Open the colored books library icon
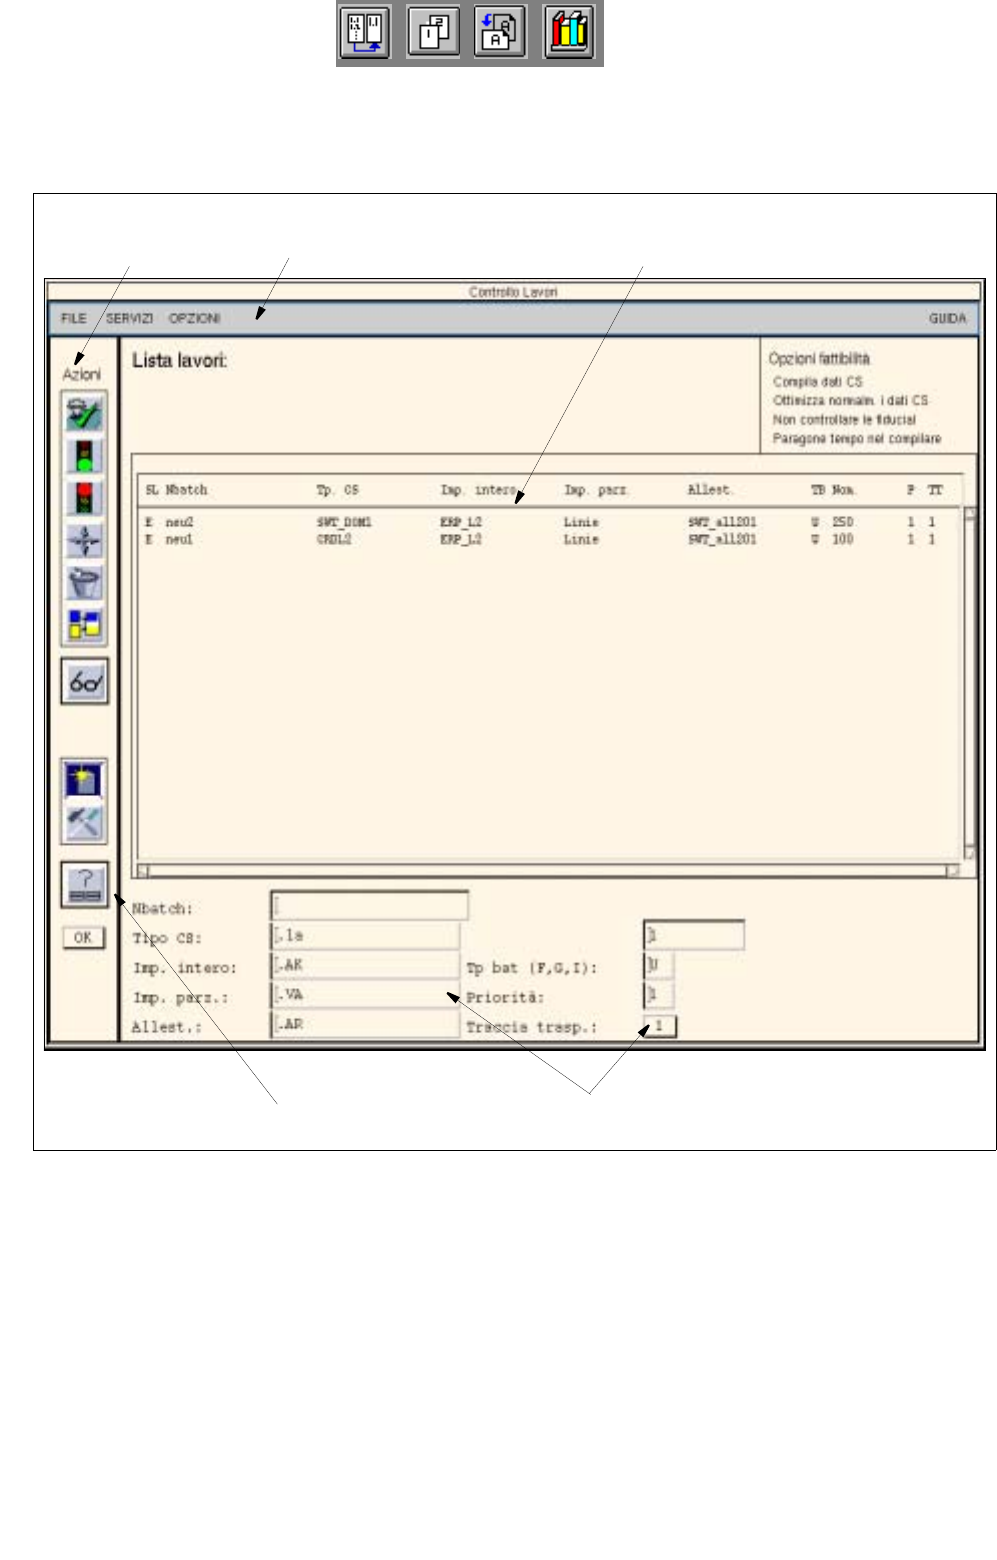This screenshot has height=1560, width=997. pyautogui.click(x=570, y=32)
